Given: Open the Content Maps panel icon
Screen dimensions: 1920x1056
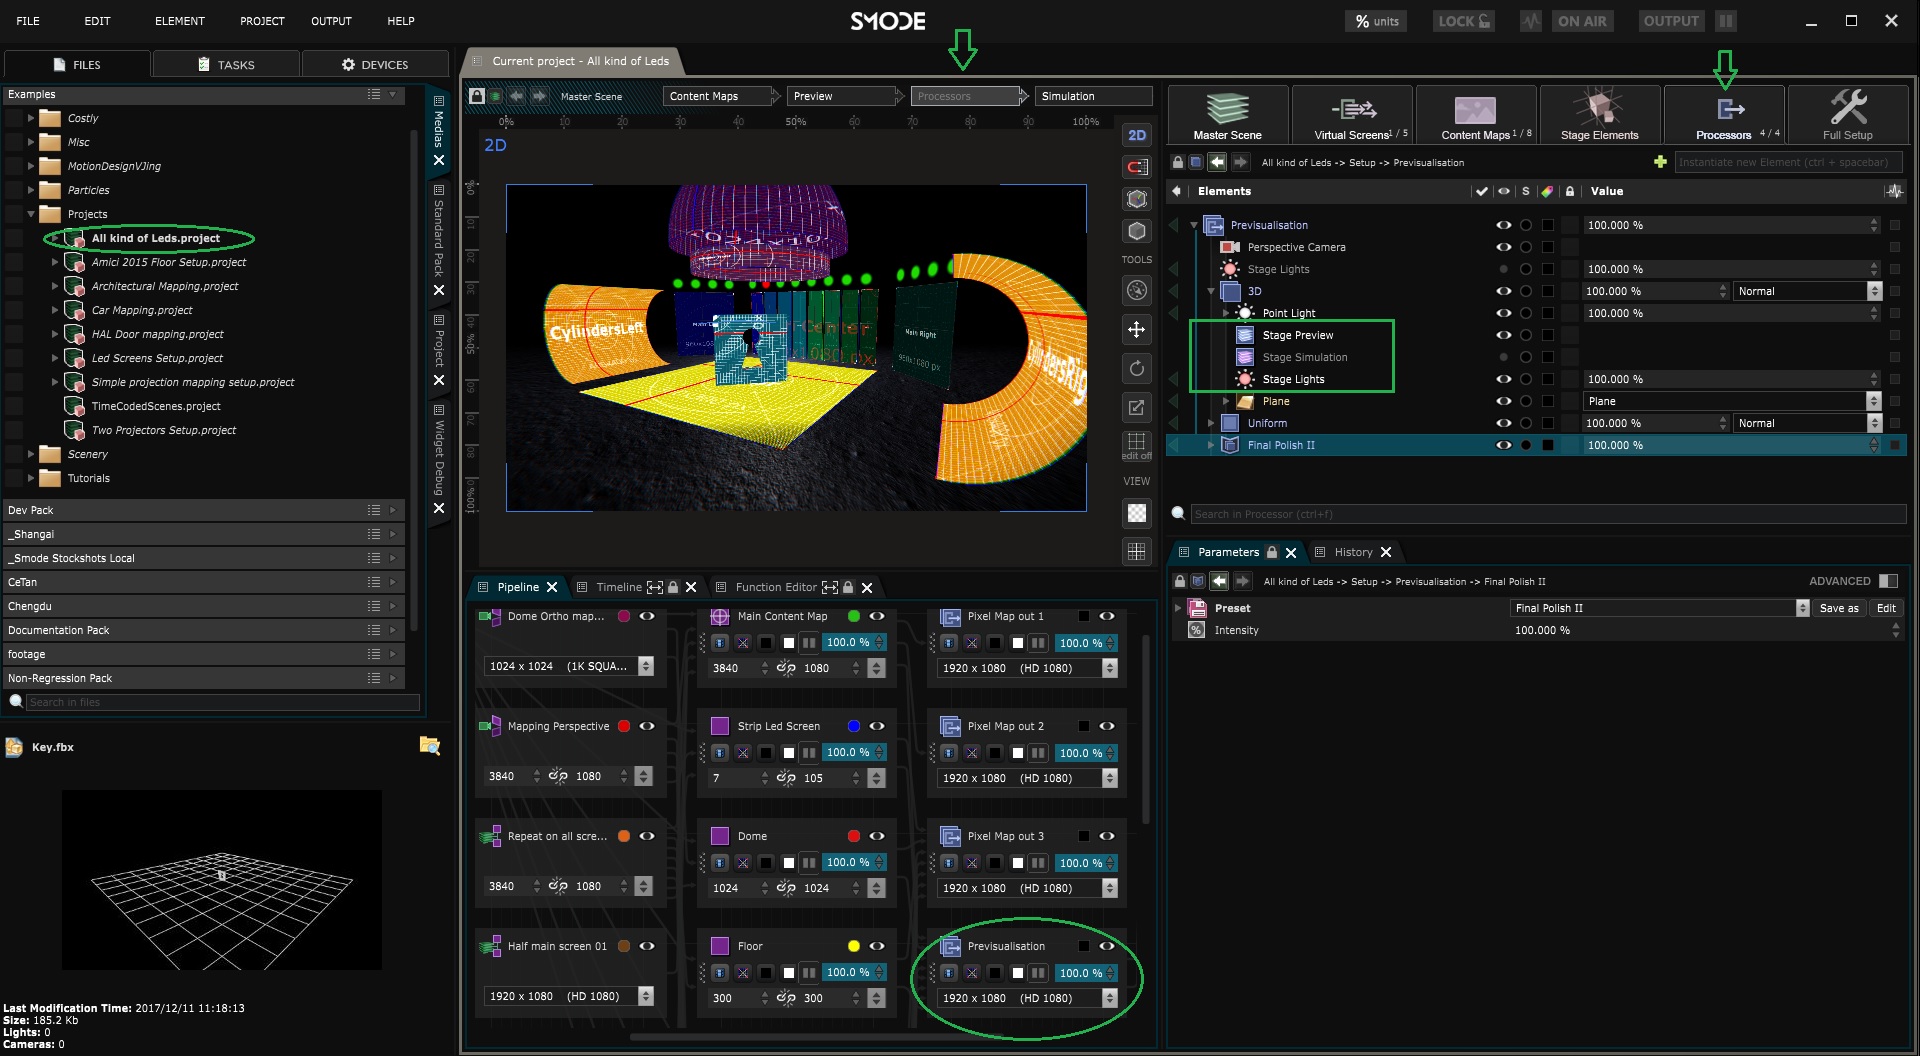Looking at the screenshot, I should coord(1475,108).
